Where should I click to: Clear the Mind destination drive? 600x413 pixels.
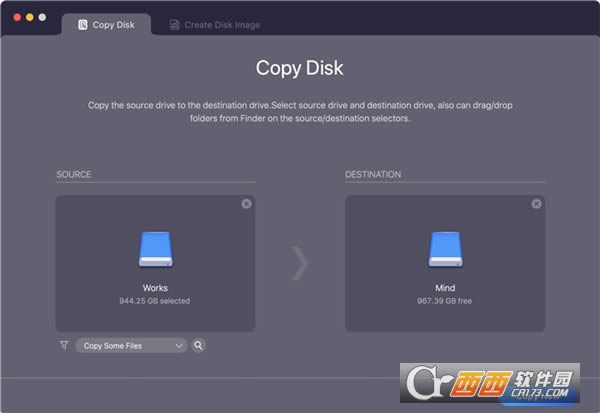click(x=536, y=204)
